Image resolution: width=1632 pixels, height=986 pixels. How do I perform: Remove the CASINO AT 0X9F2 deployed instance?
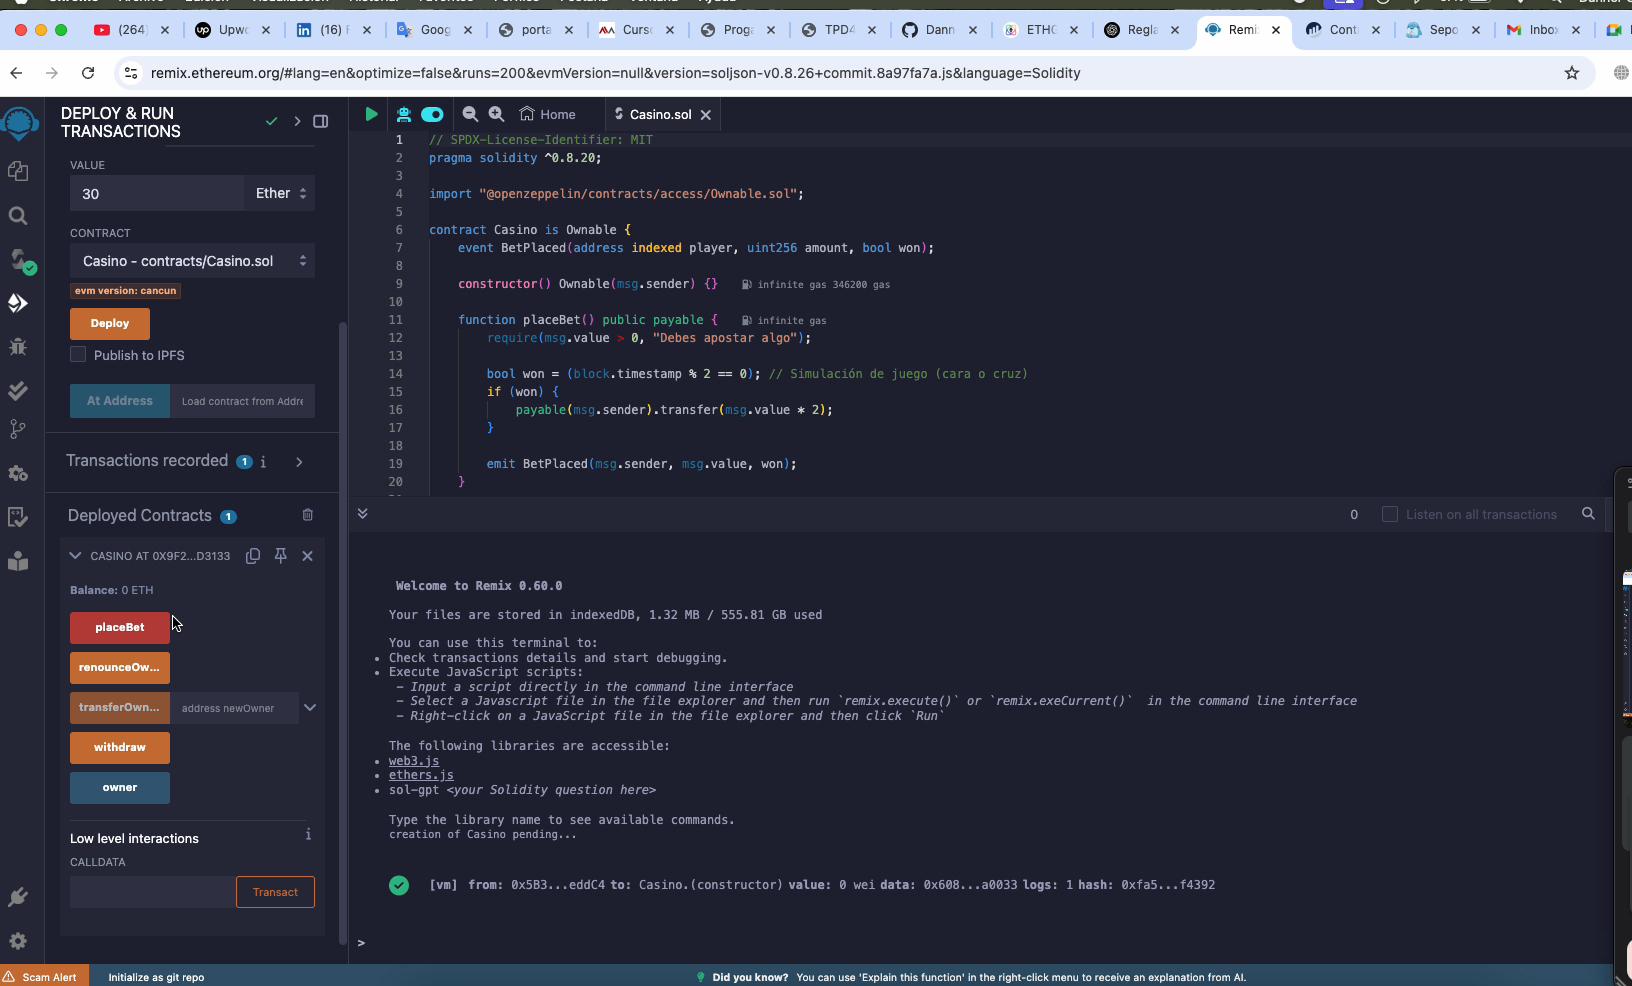coord(308,556)
